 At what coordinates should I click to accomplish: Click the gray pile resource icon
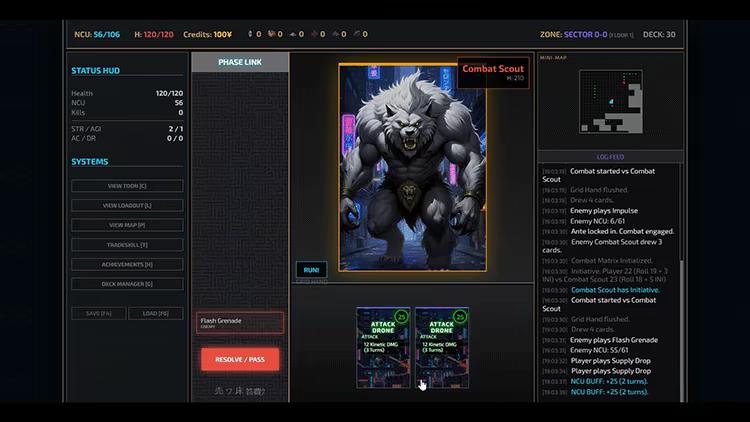click(x=293, y=34)
